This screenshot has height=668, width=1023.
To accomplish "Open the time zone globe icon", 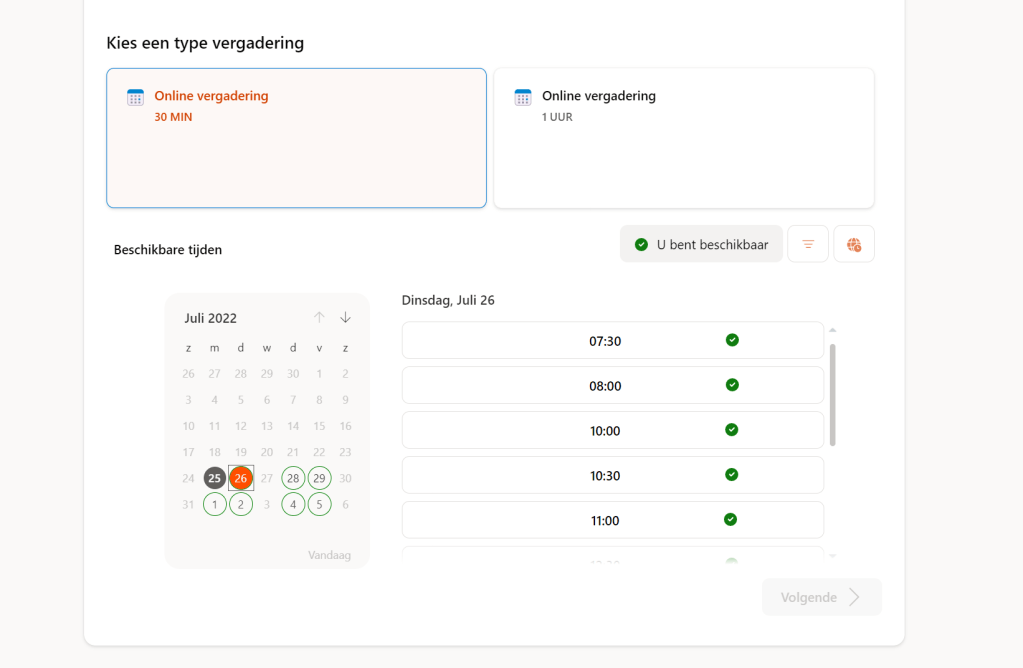I will point(854,244).
